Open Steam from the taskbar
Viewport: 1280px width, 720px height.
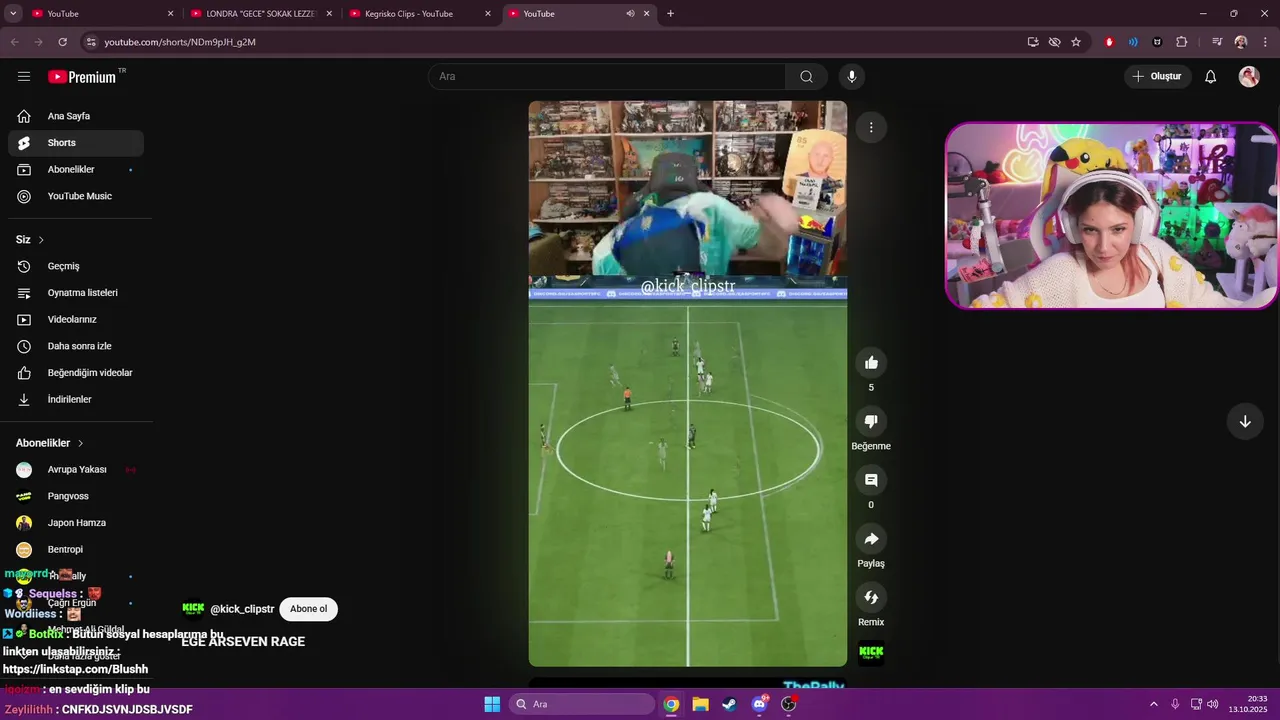pos(729,704)
